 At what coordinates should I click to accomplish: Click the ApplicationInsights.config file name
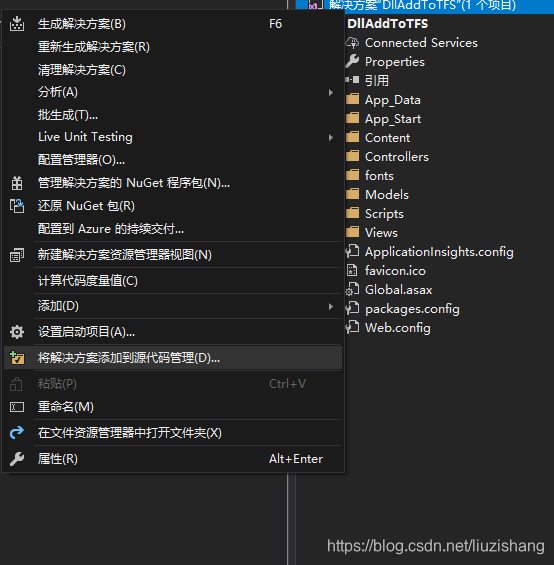coord(439,252)
